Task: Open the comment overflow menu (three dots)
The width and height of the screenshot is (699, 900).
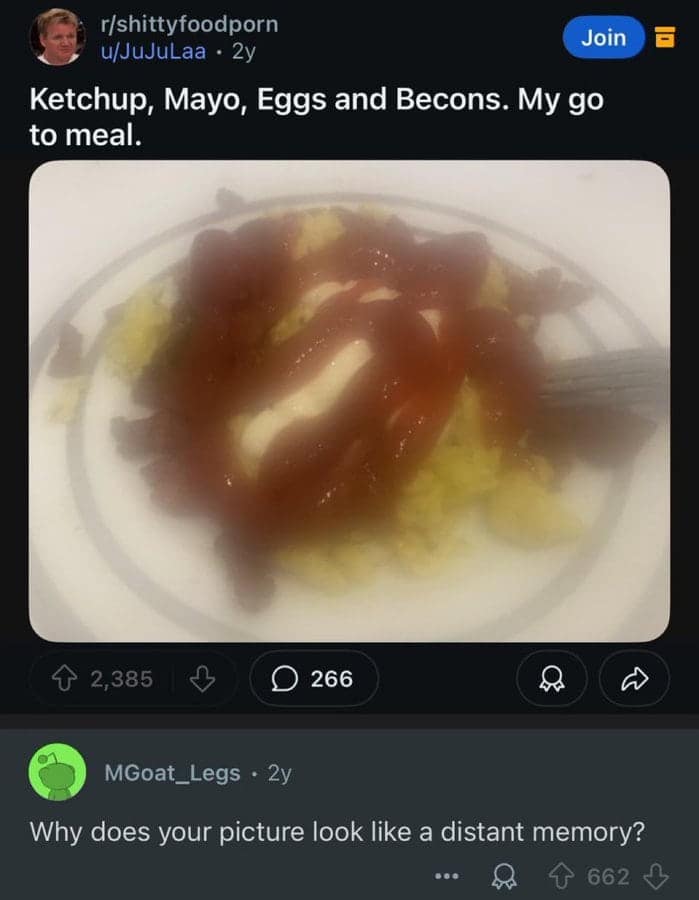Action: tap(446, 875)
